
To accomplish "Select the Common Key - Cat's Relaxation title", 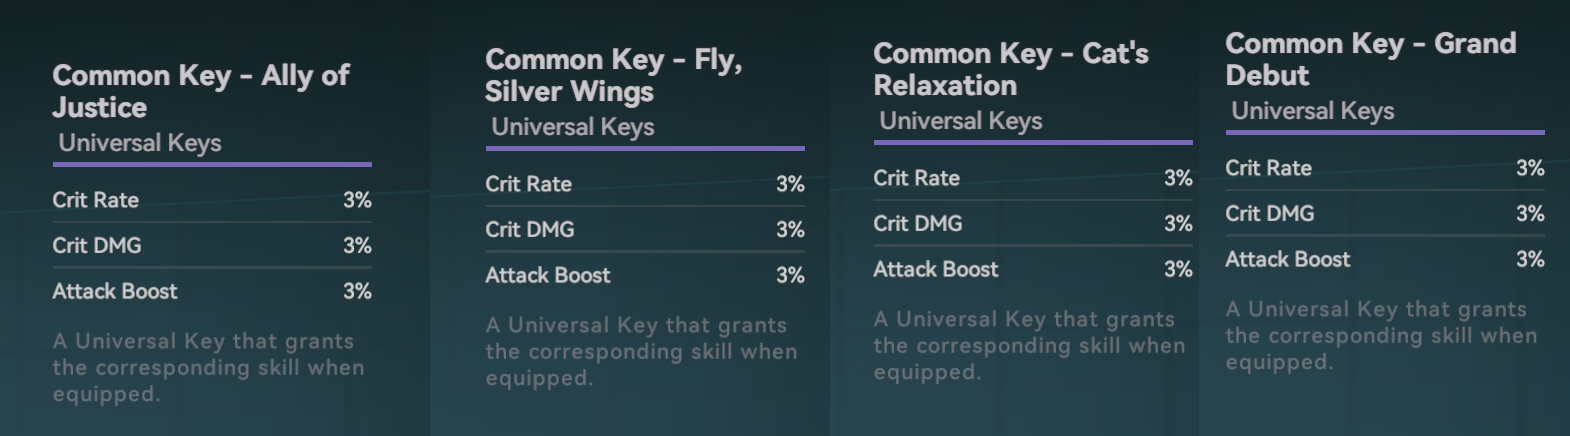I will click(1011, 69).
